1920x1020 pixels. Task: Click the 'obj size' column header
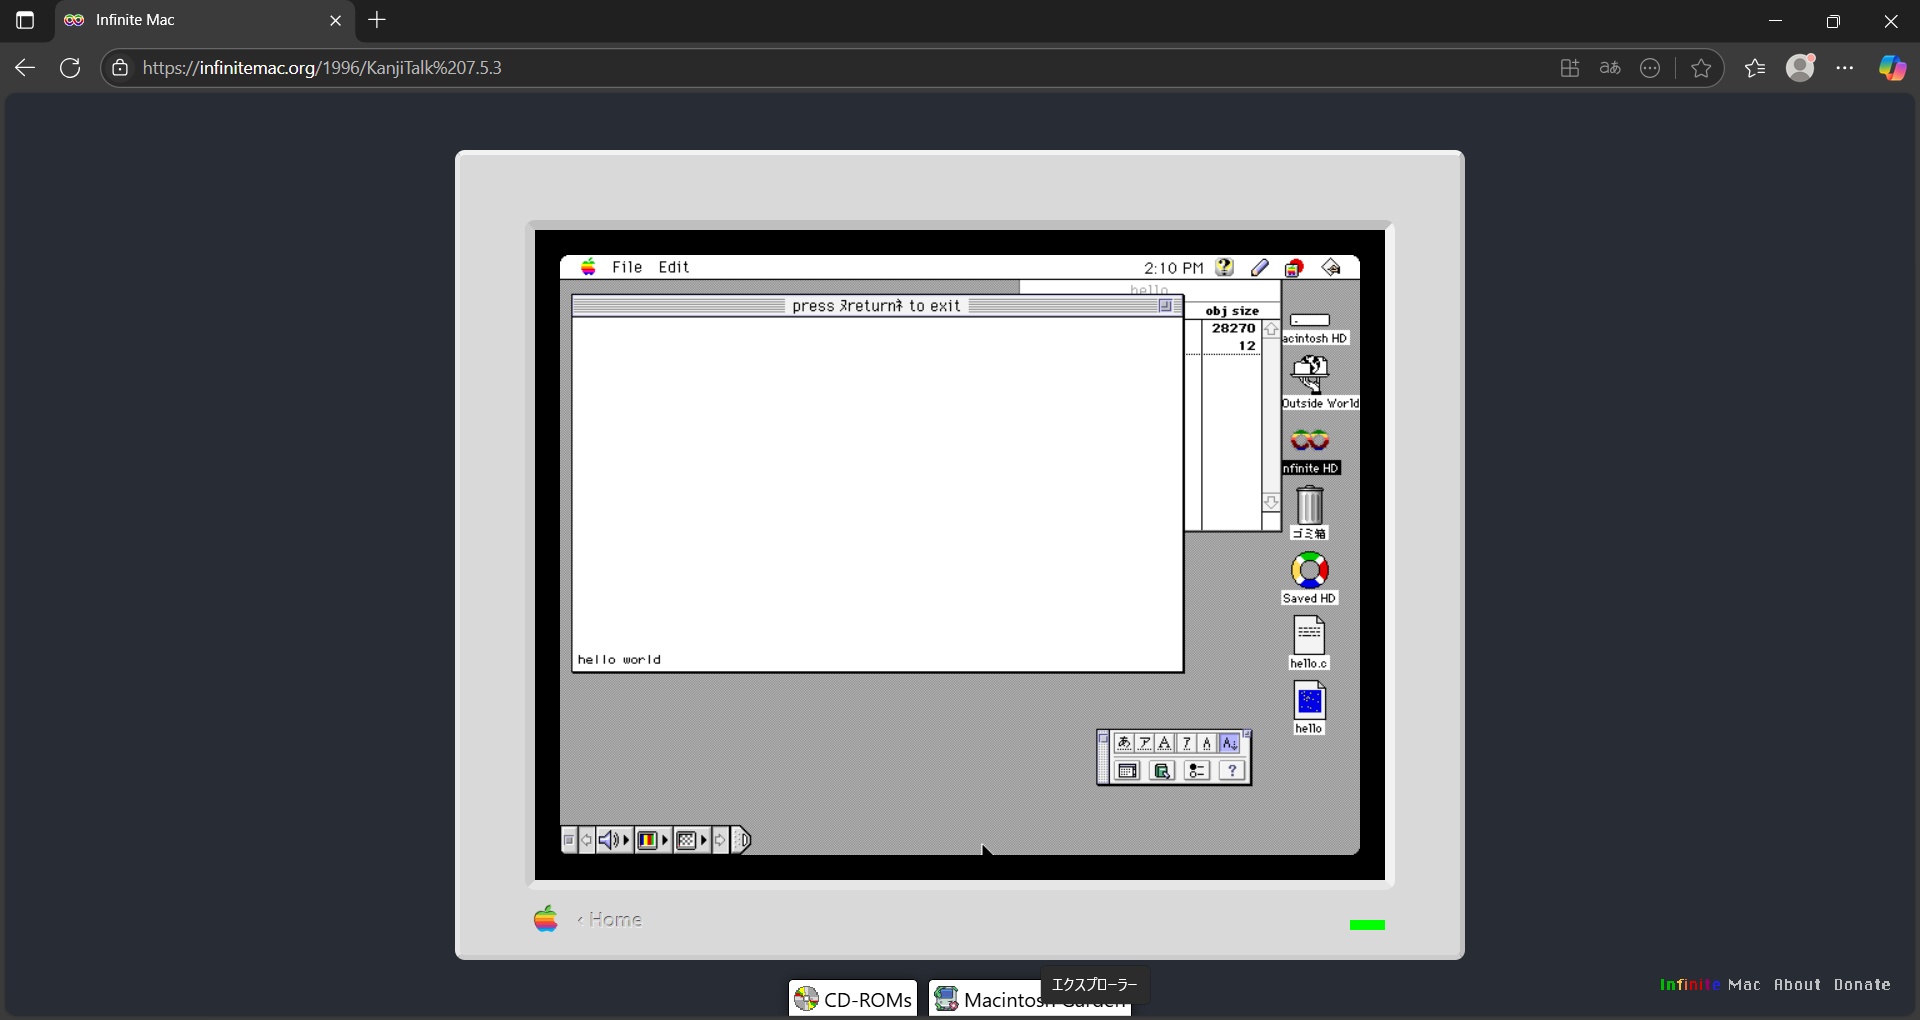pyautogui.click(x=1232, y=311)
